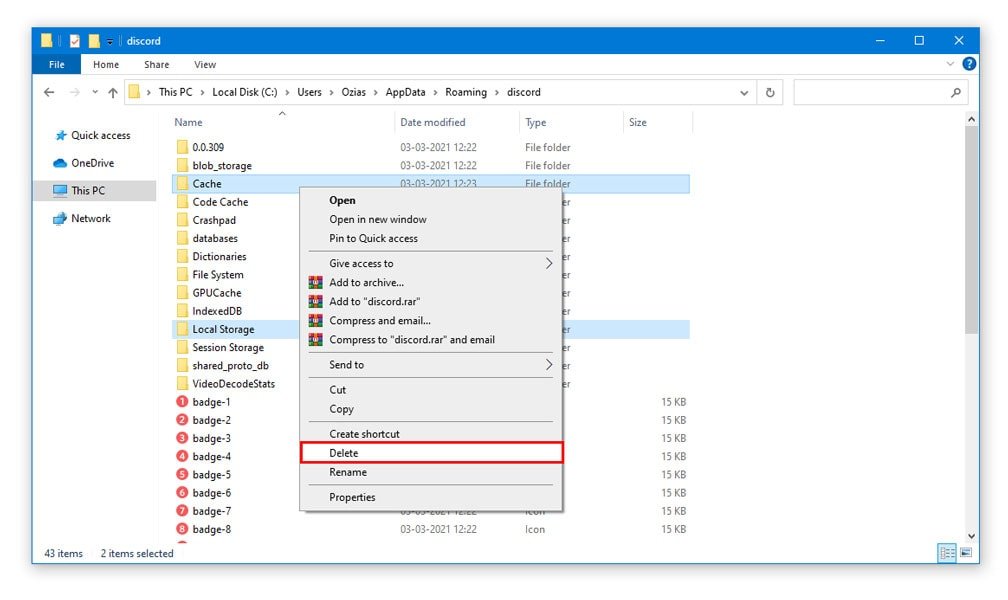Select the badge-5 icon file

(x=182, y=475)
